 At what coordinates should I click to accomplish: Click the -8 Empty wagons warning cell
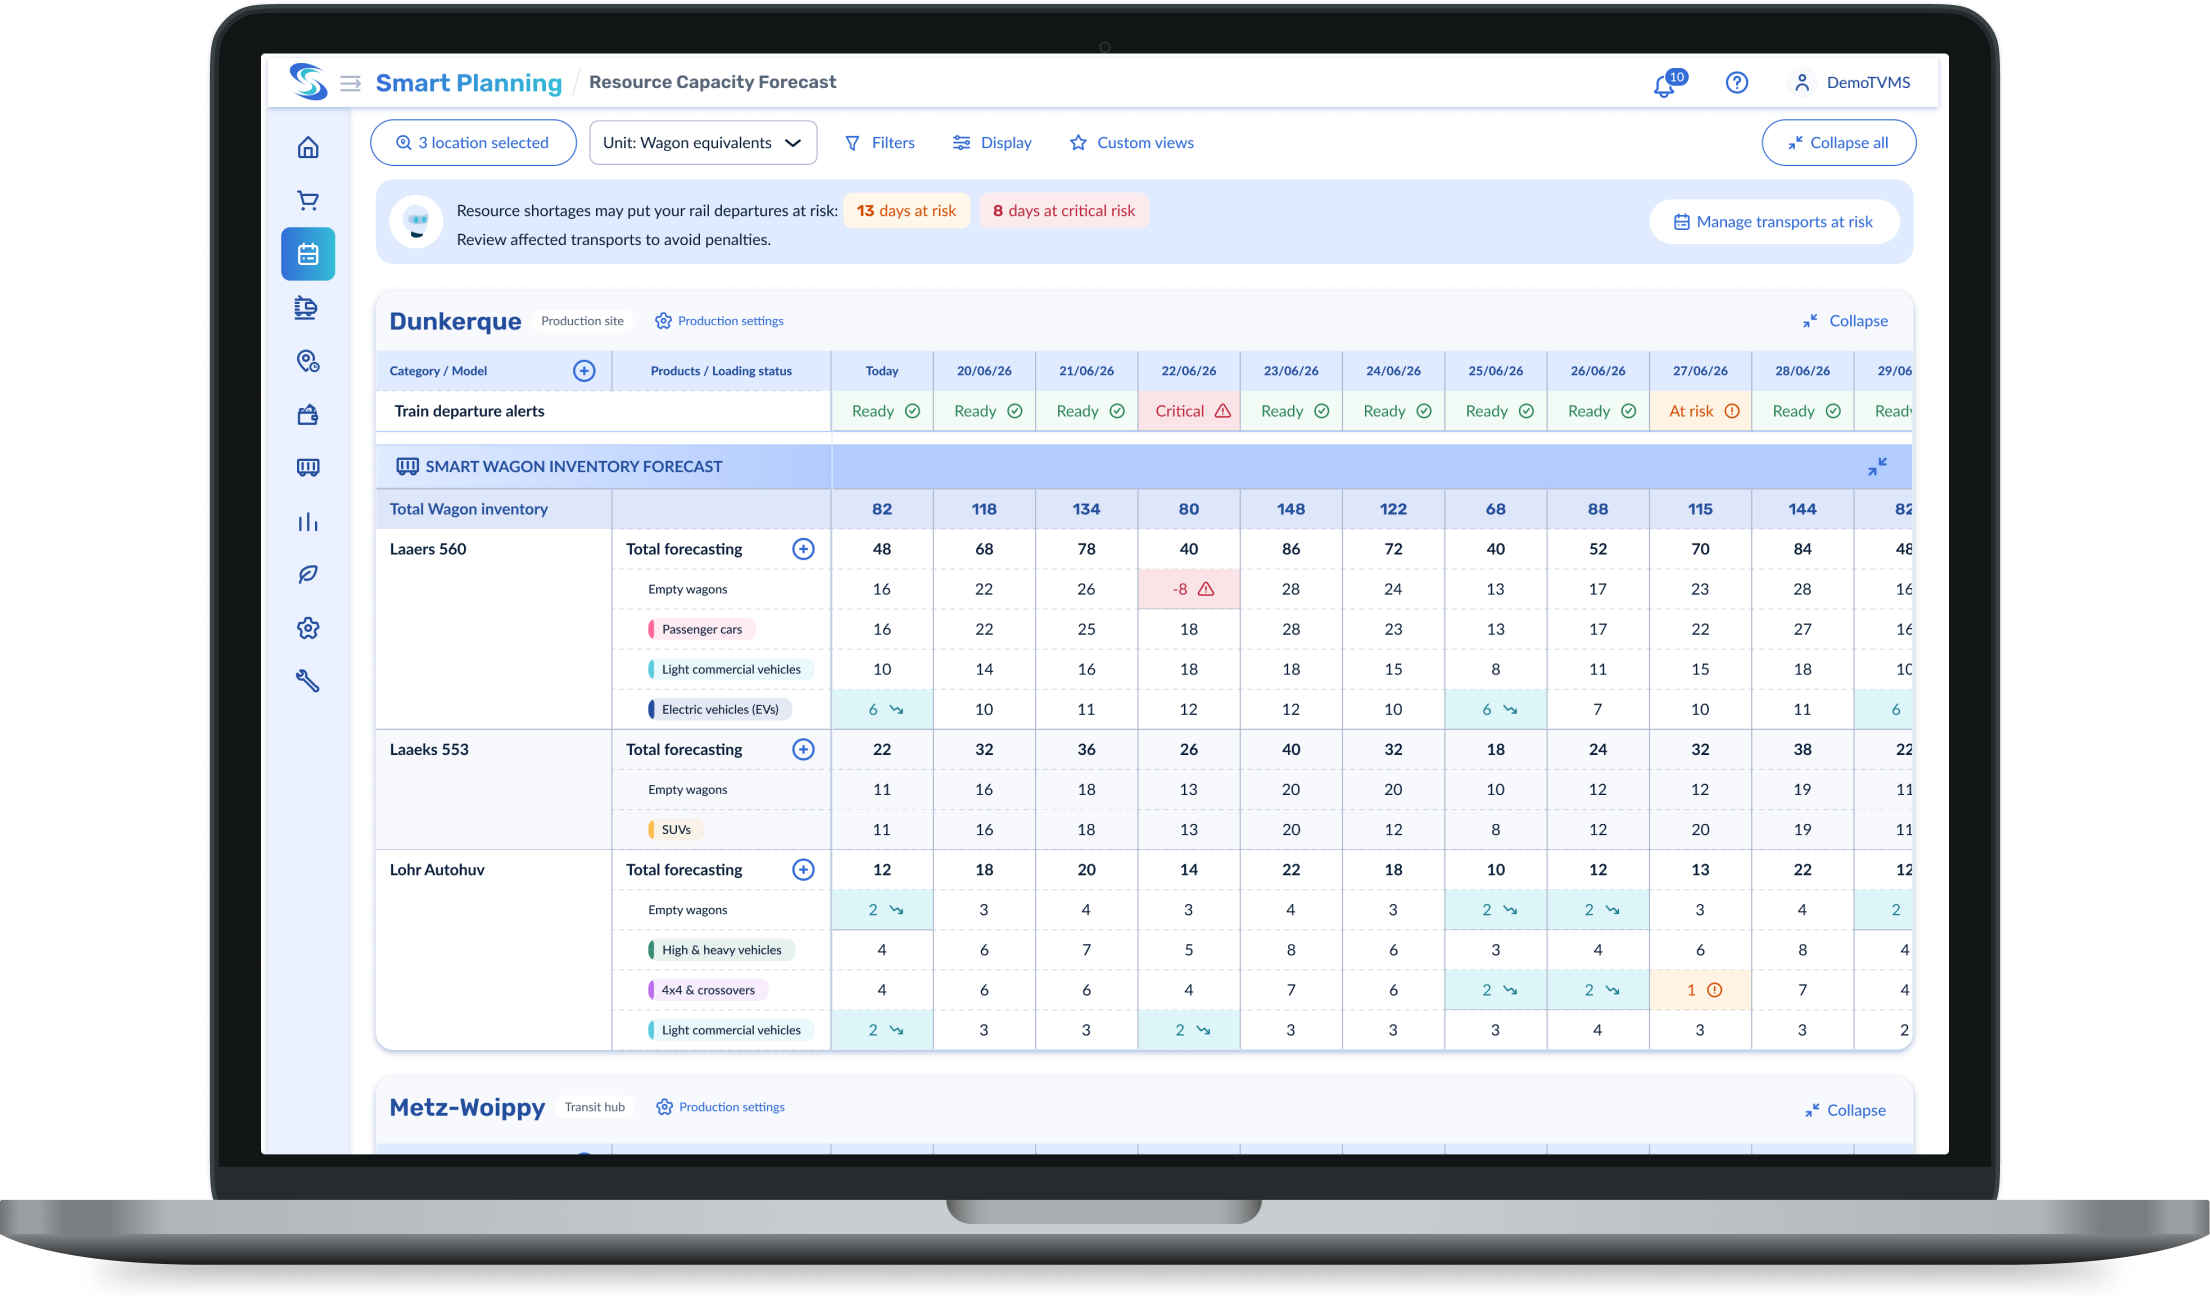pos(1189,589)
